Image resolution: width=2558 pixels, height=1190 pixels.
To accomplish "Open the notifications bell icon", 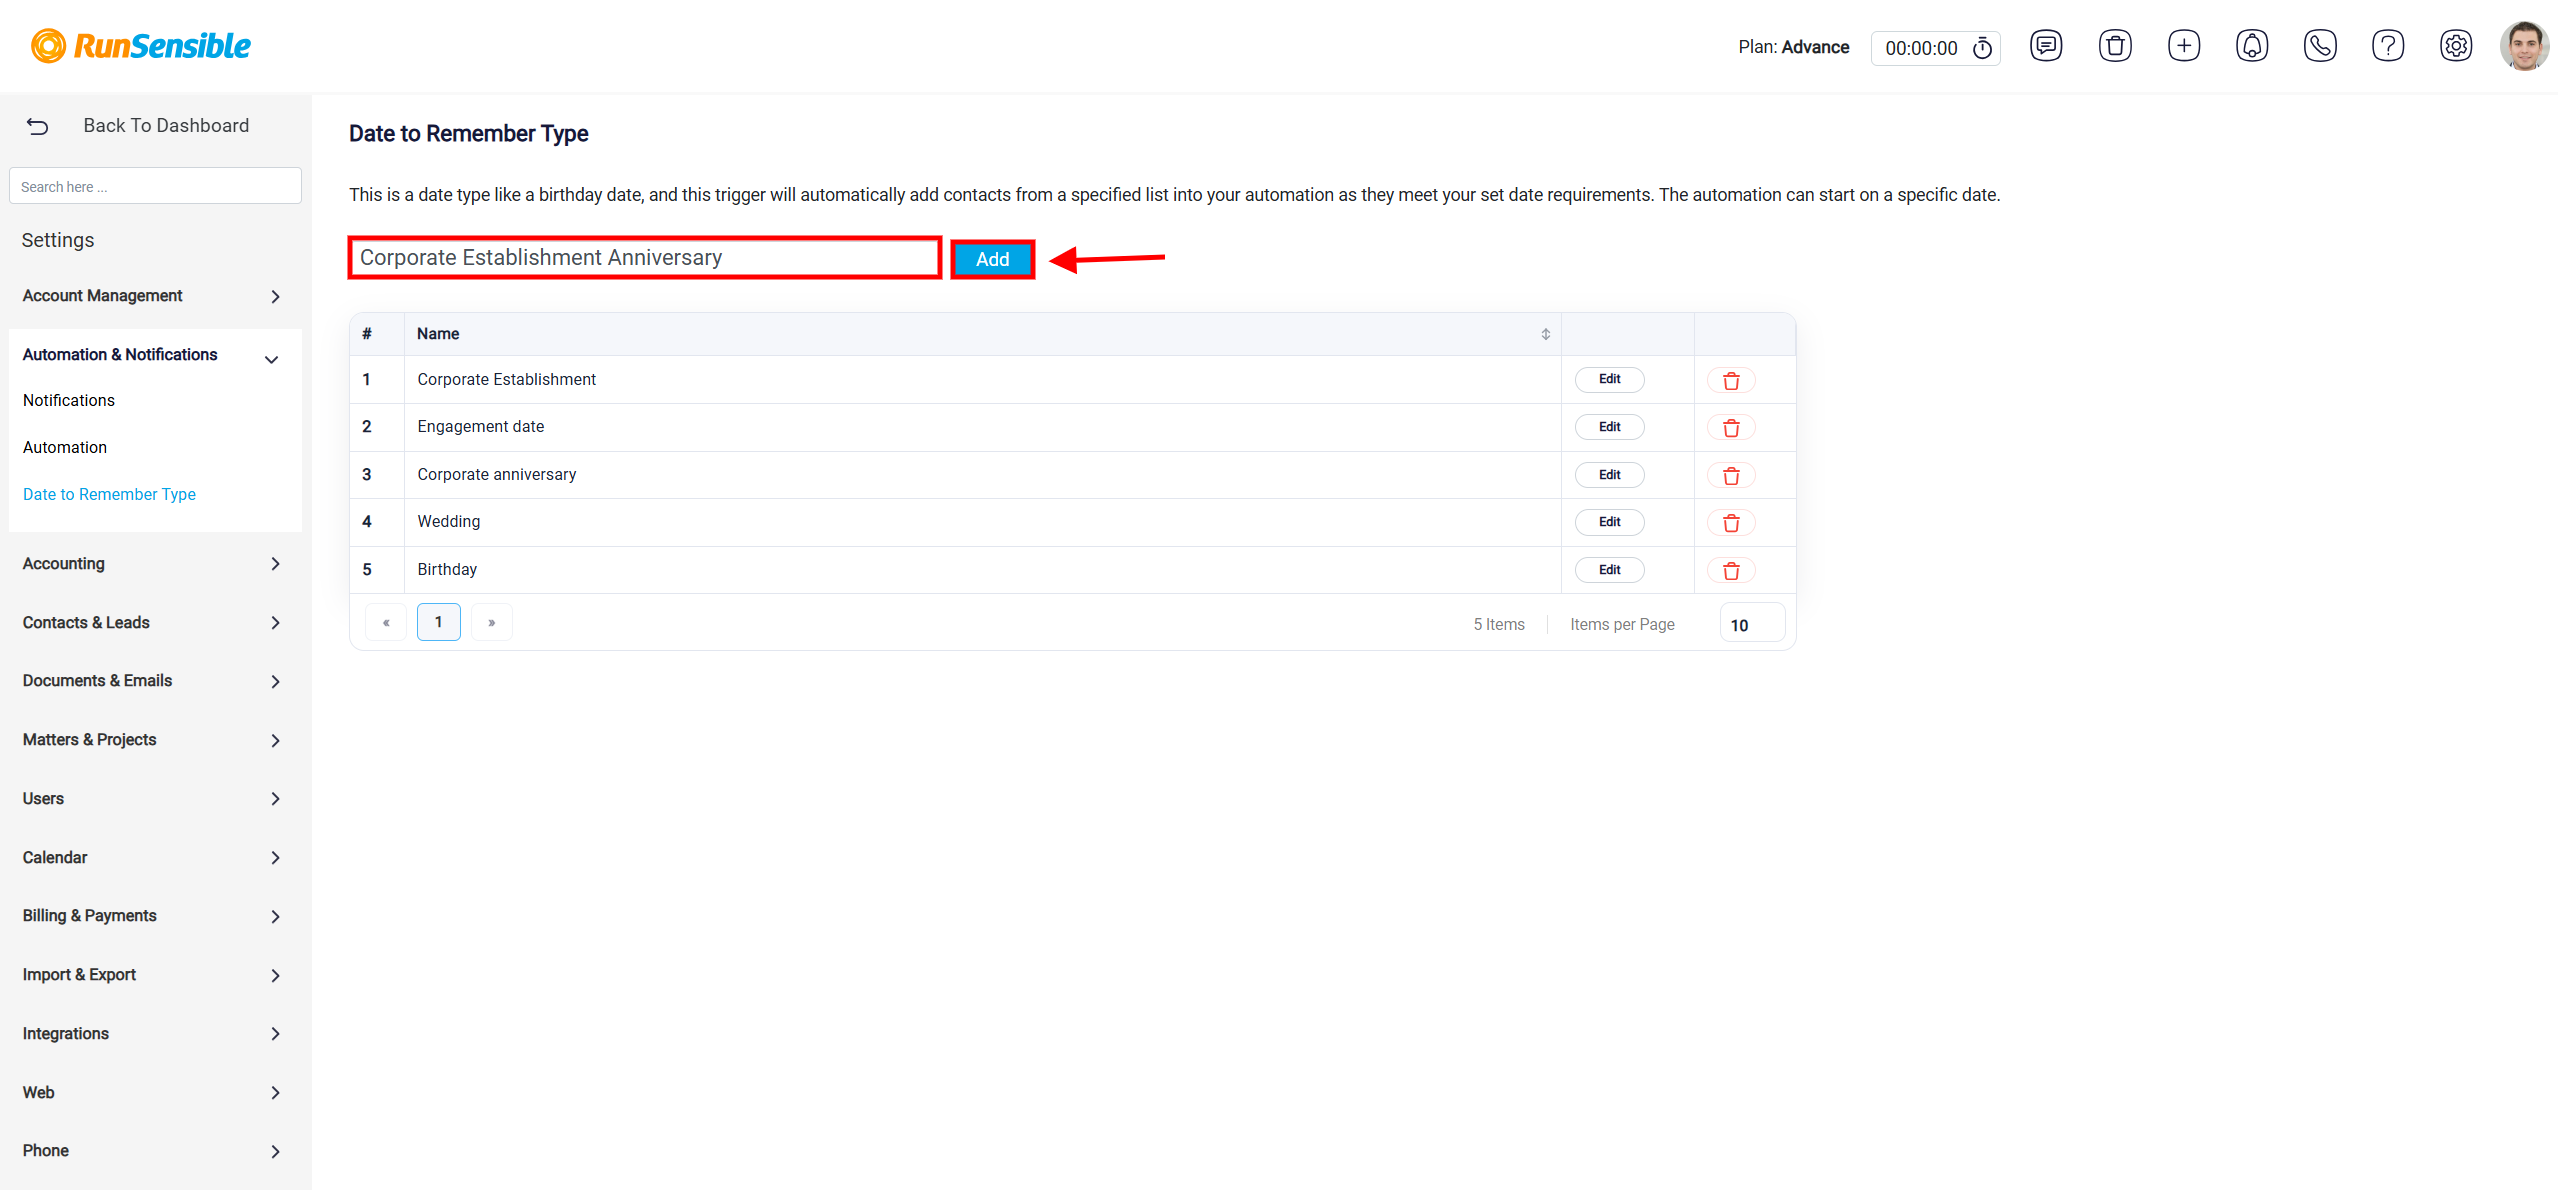I will [x=2252, y=46].
